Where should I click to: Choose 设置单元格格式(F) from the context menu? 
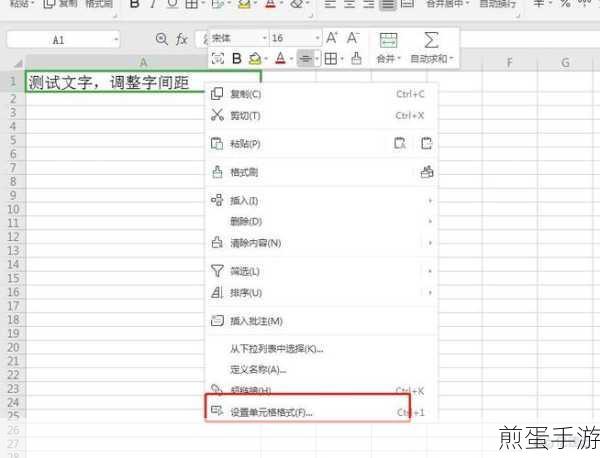click(321, 412)
